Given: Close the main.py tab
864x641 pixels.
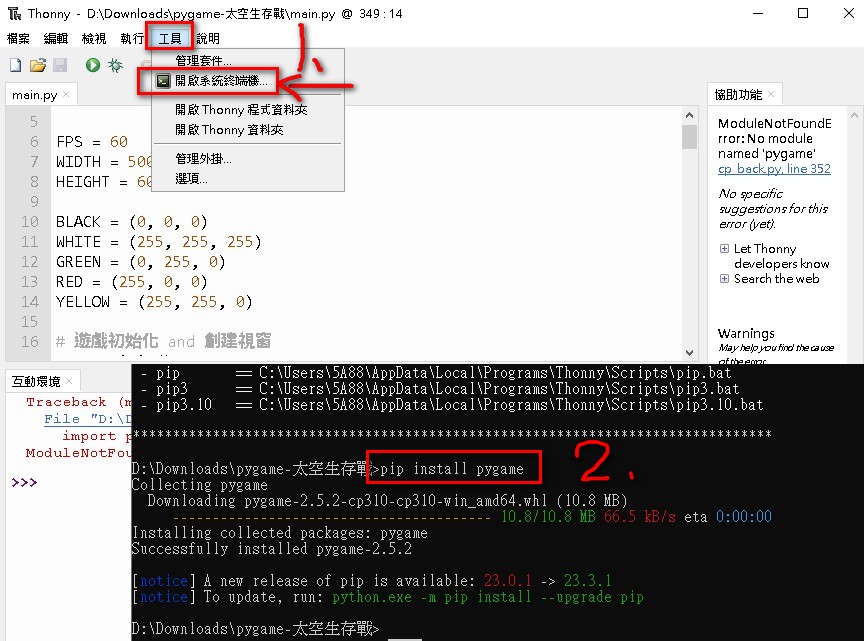Looking at the screenshot, I should pyautogui.click(x=66, y=94).
